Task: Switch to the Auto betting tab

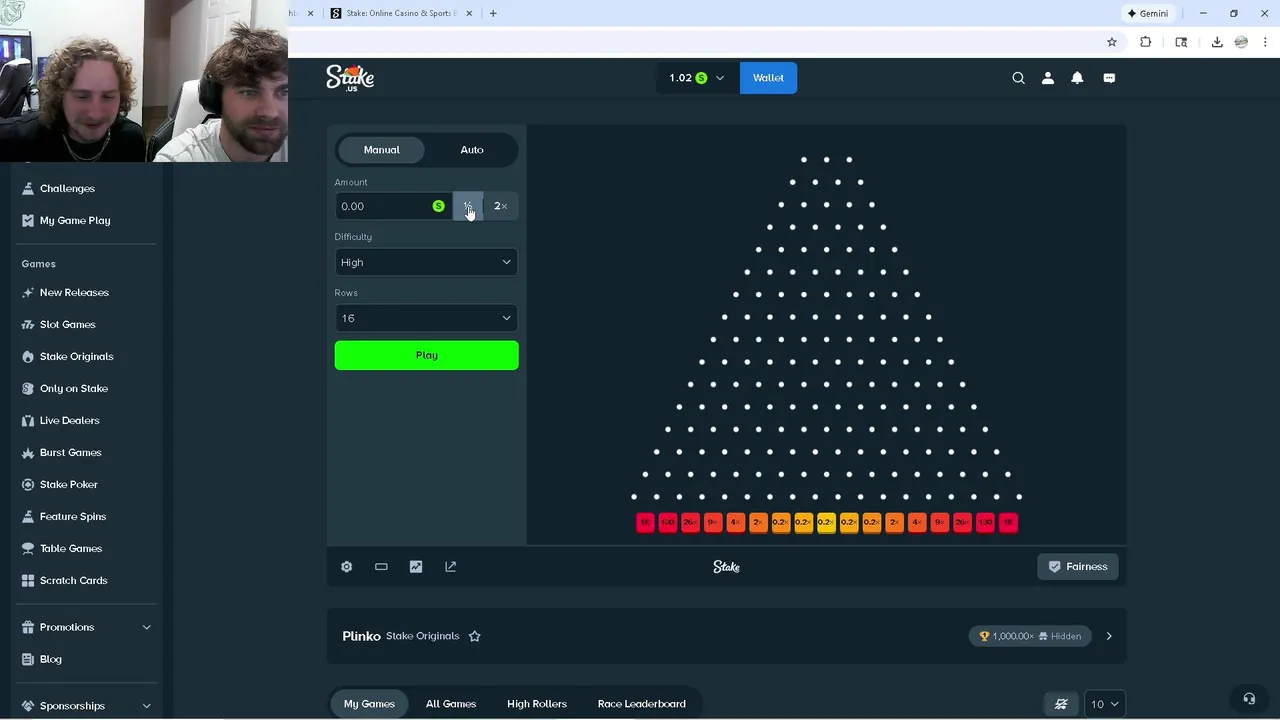Action: 472,150
